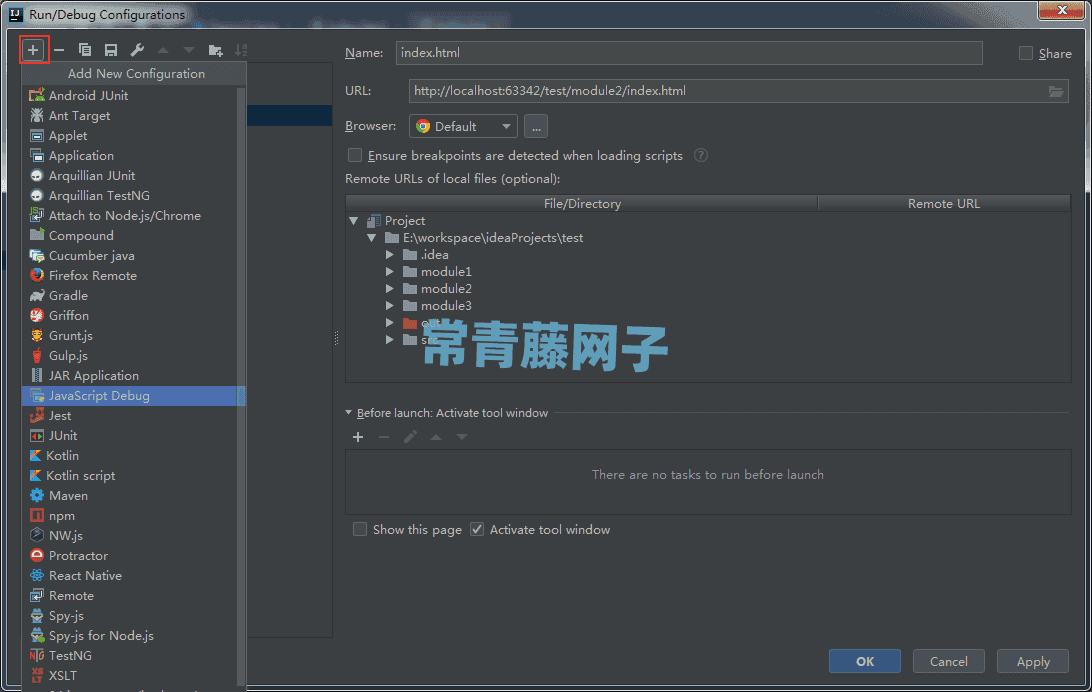This screenshot has height=692, width=1092.
Task: Click the Before launch move up arrow
Action: coord(436,437)
